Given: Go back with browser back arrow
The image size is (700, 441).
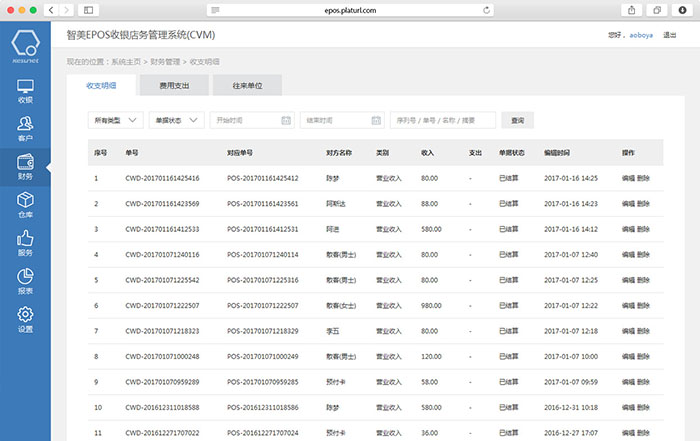Looking at the screenshot, I should click(51, 10).
